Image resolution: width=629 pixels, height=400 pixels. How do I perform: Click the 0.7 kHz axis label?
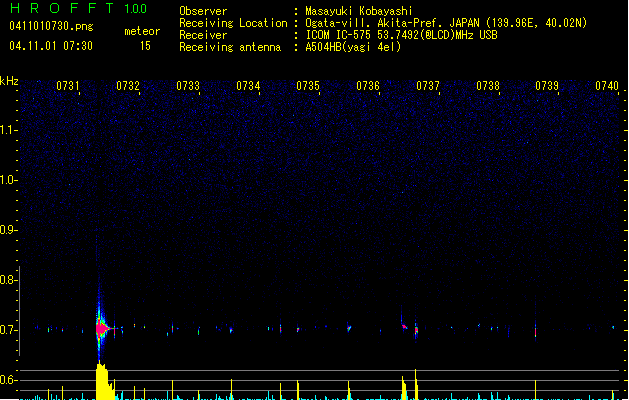(x=8, y=330)
